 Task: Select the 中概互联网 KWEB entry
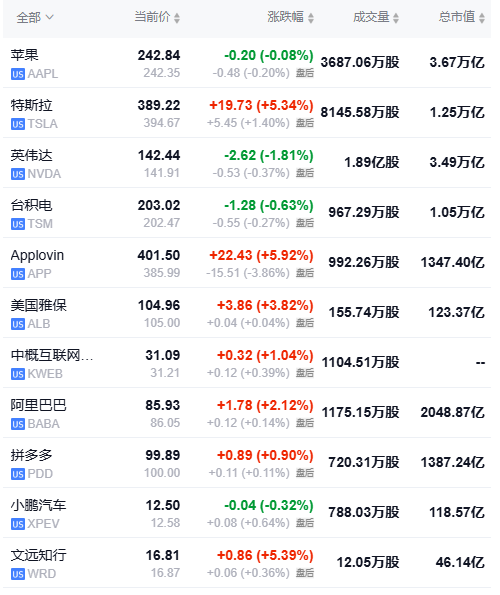(247, 363)
